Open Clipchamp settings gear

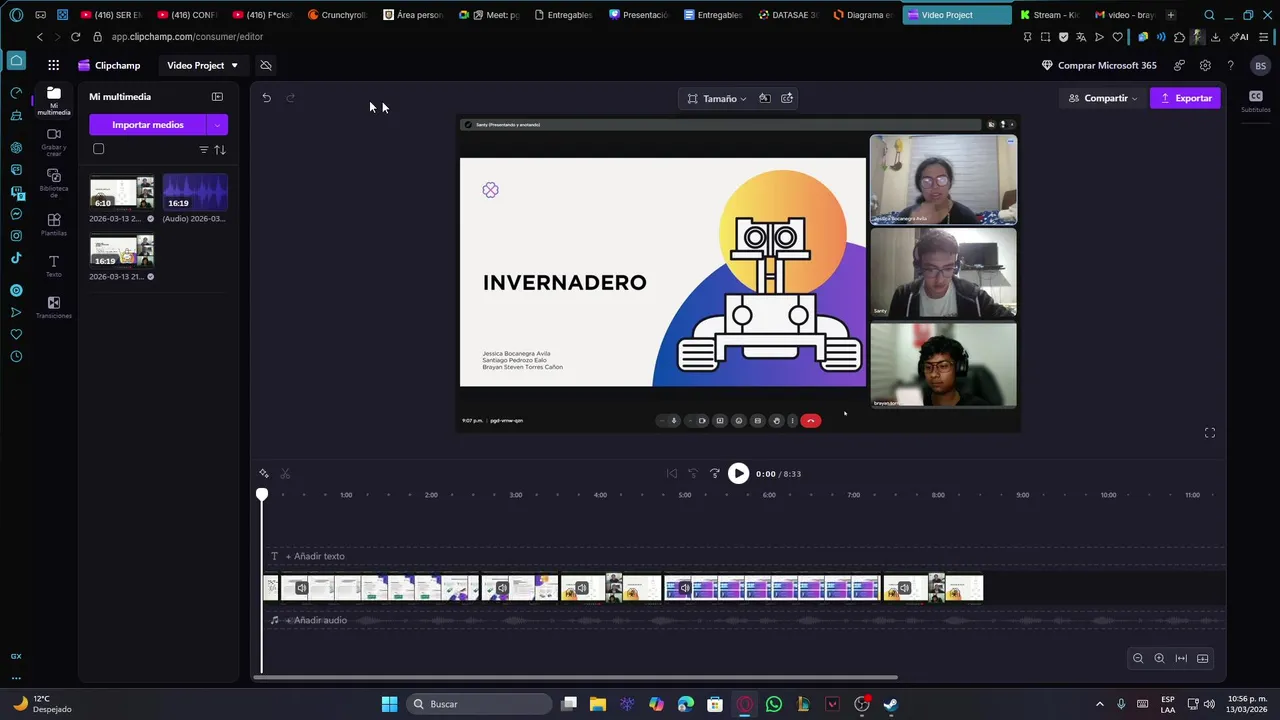click(x=1205, y=65)
